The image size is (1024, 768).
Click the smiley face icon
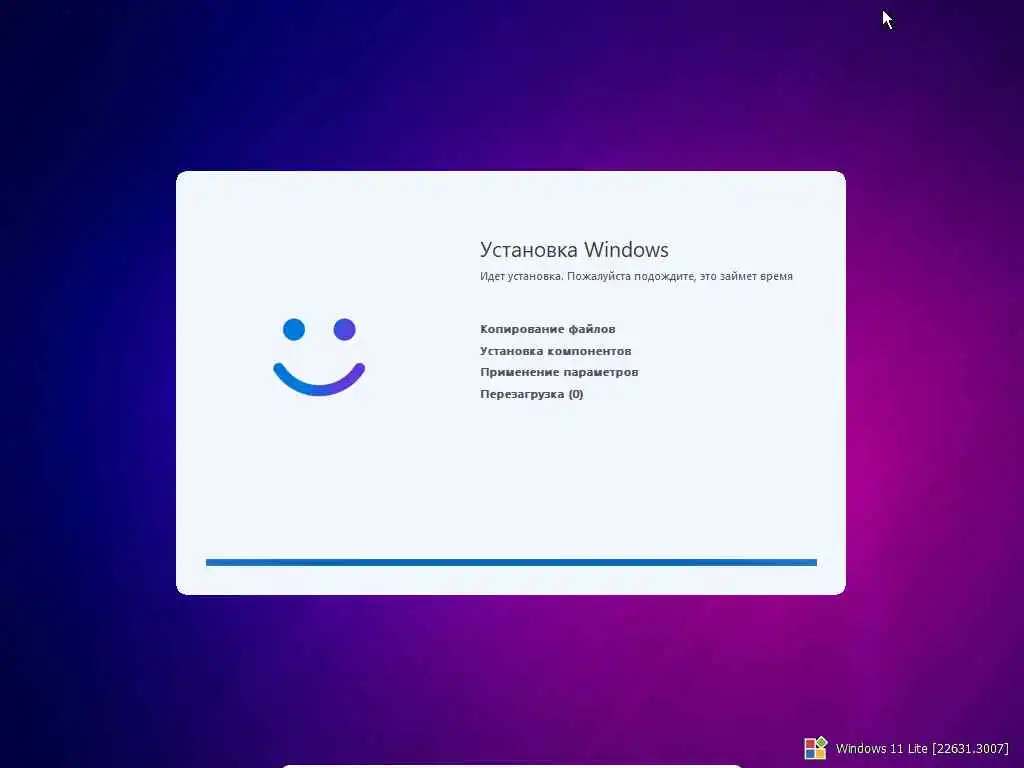click(x=319, y=357)
